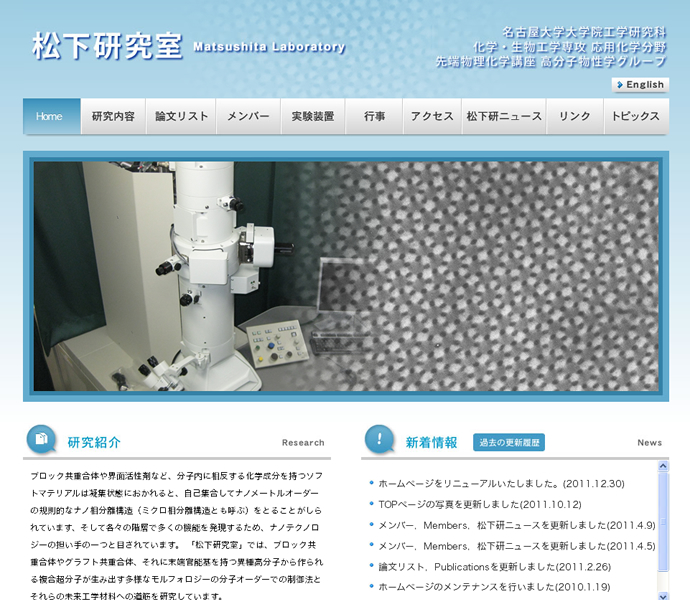Image resolution: width=690 pixels, height=600 pixels.
Task: Click the ホームページのメンテナンス 2010.1.19 entry
Action: [x=494, y=587]
